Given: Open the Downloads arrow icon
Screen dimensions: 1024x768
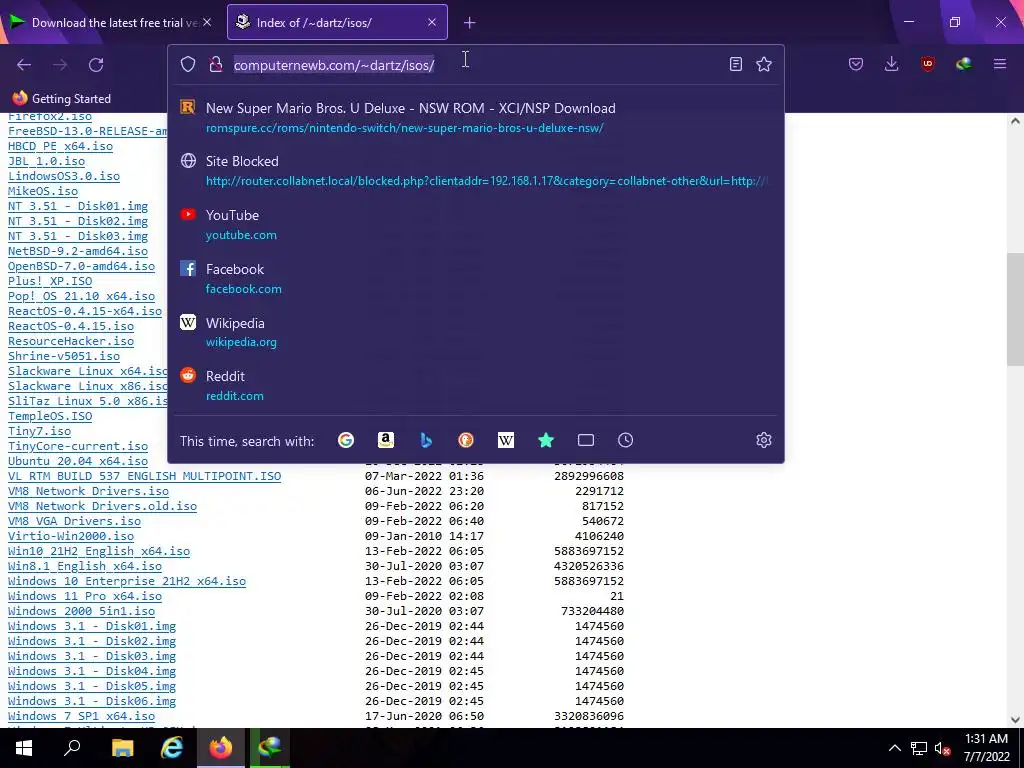Looking at the screenshot, I should point(891,64).
